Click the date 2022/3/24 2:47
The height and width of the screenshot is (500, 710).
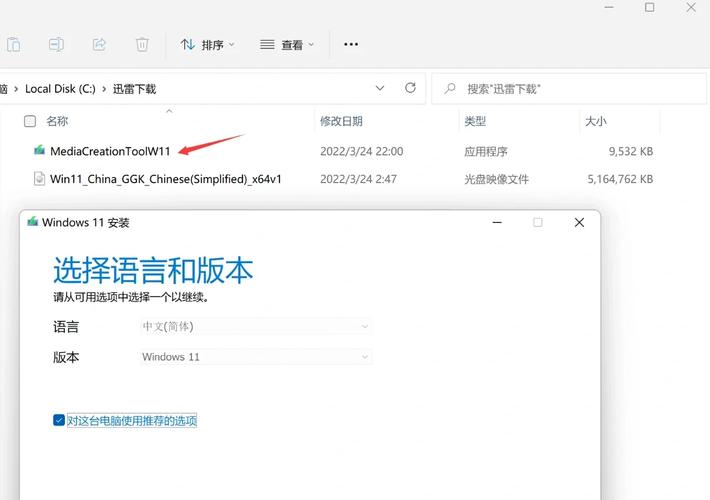coord(358,179)
